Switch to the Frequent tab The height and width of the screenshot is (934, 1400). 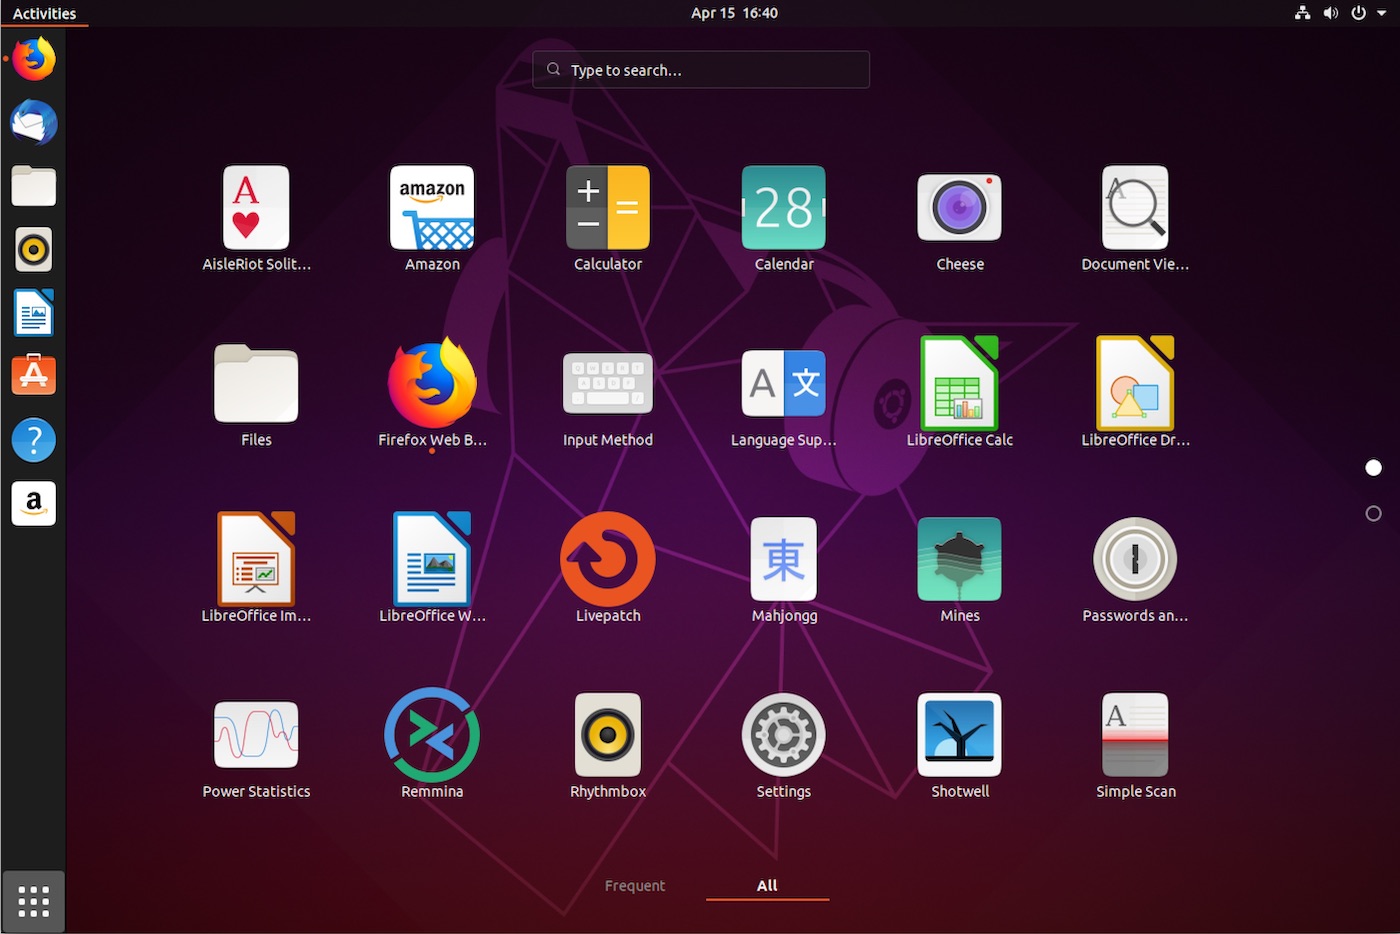[x=634, y=886]
